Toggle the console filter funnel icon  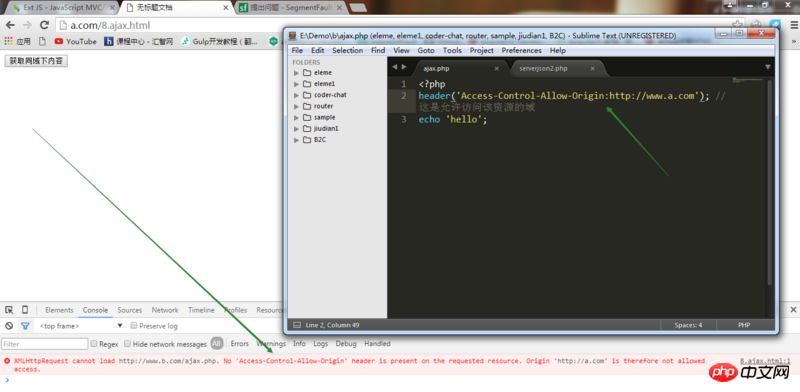pyautogui.click(x=25, y=326)
